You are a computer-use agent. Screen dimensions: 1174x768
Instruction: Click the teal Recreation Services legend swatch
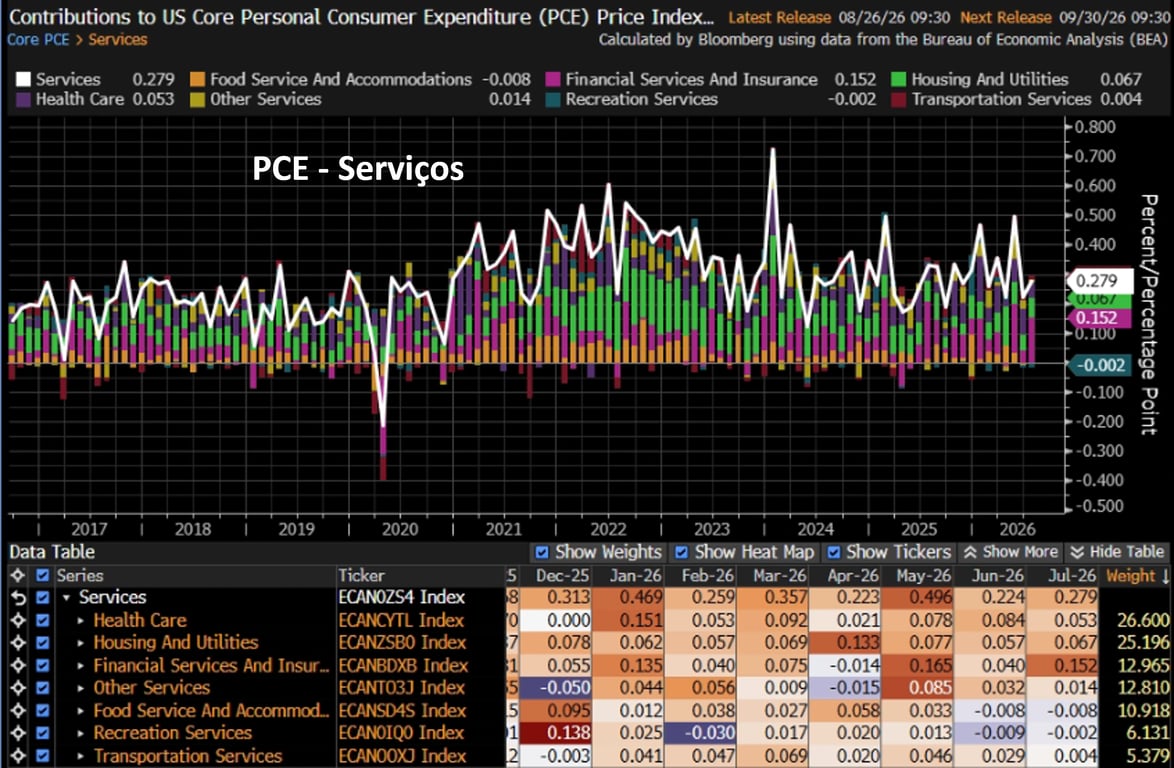tap(553, 100)
